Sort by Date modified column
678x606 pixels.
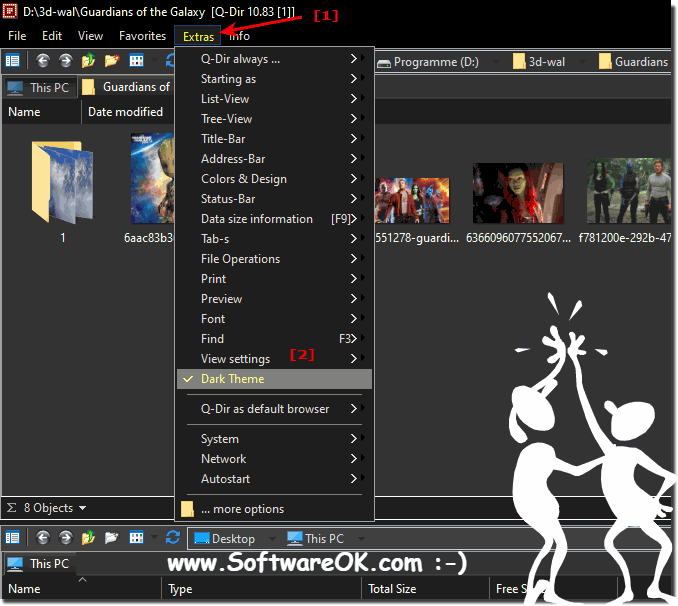click(127, 112)
